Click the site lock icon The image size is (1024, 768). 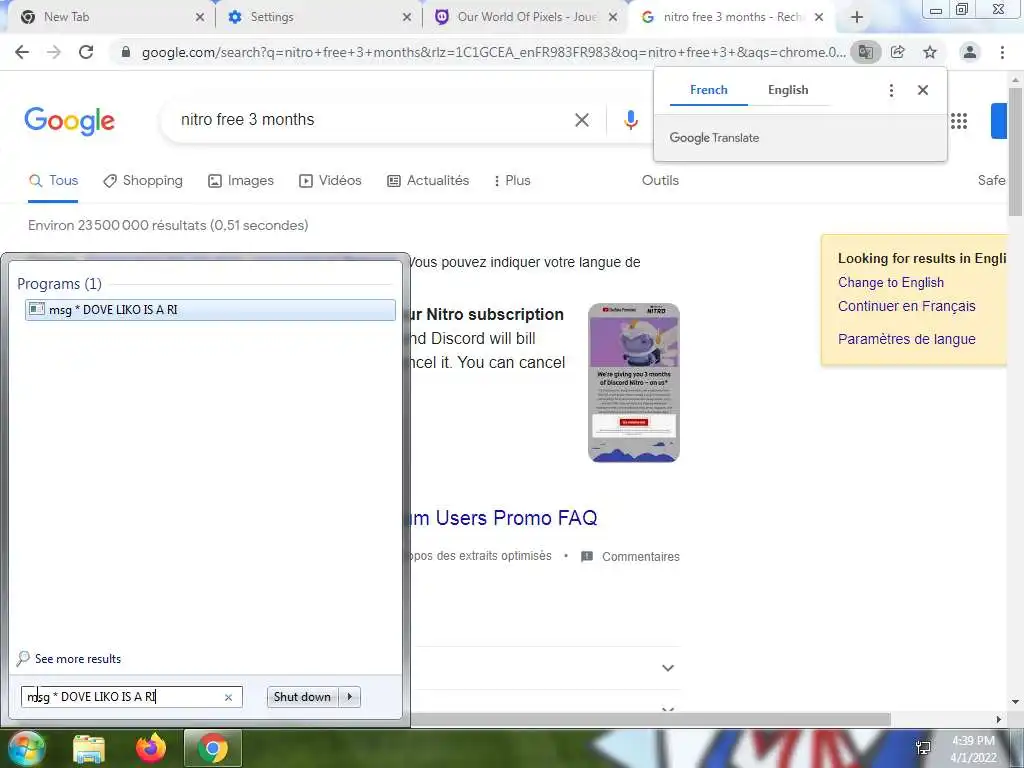coord(126,52)
